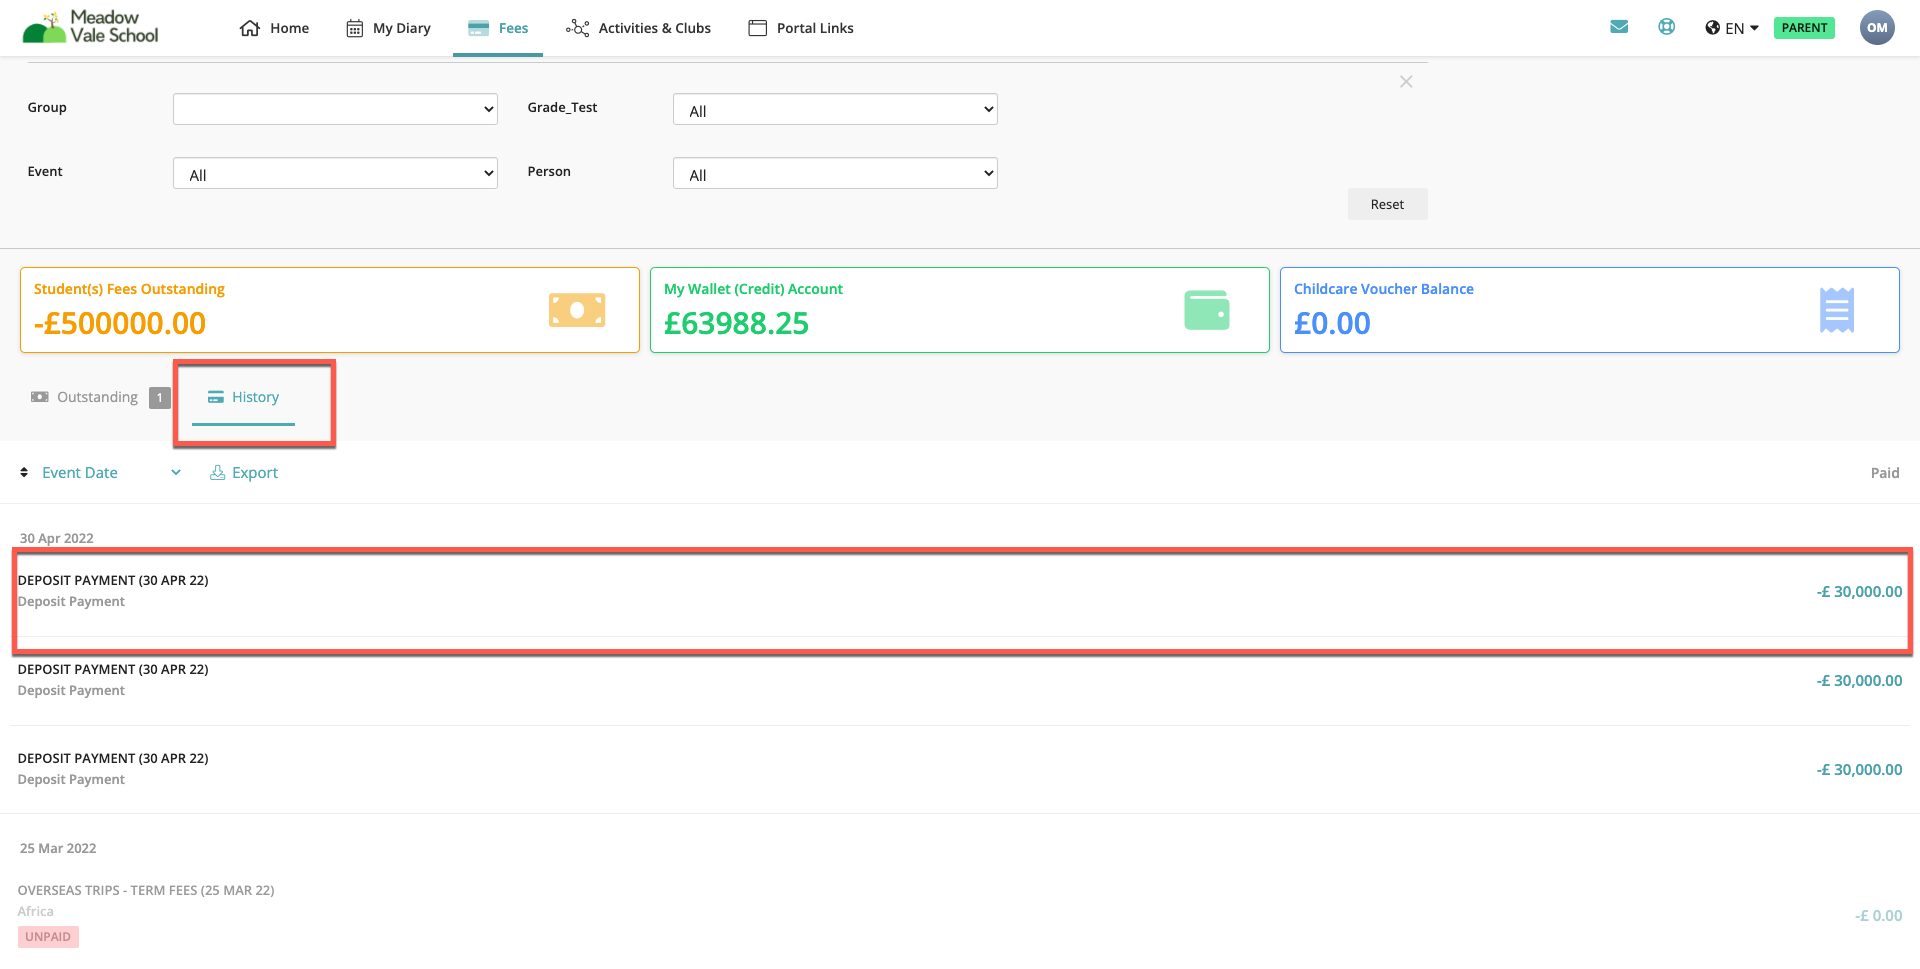Click the Childcare Voucher Balance card
Screen dimensions: 1920x969
coord(1590,310)
